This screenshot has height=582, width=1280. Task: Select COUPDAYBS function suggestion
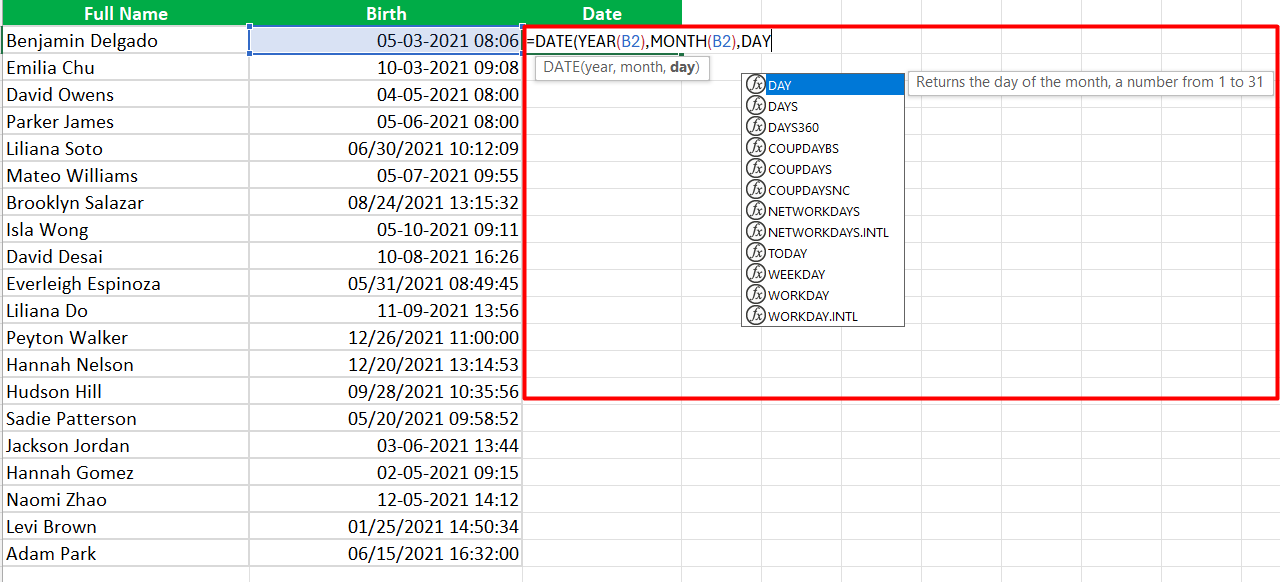click(x=823, y=148)
